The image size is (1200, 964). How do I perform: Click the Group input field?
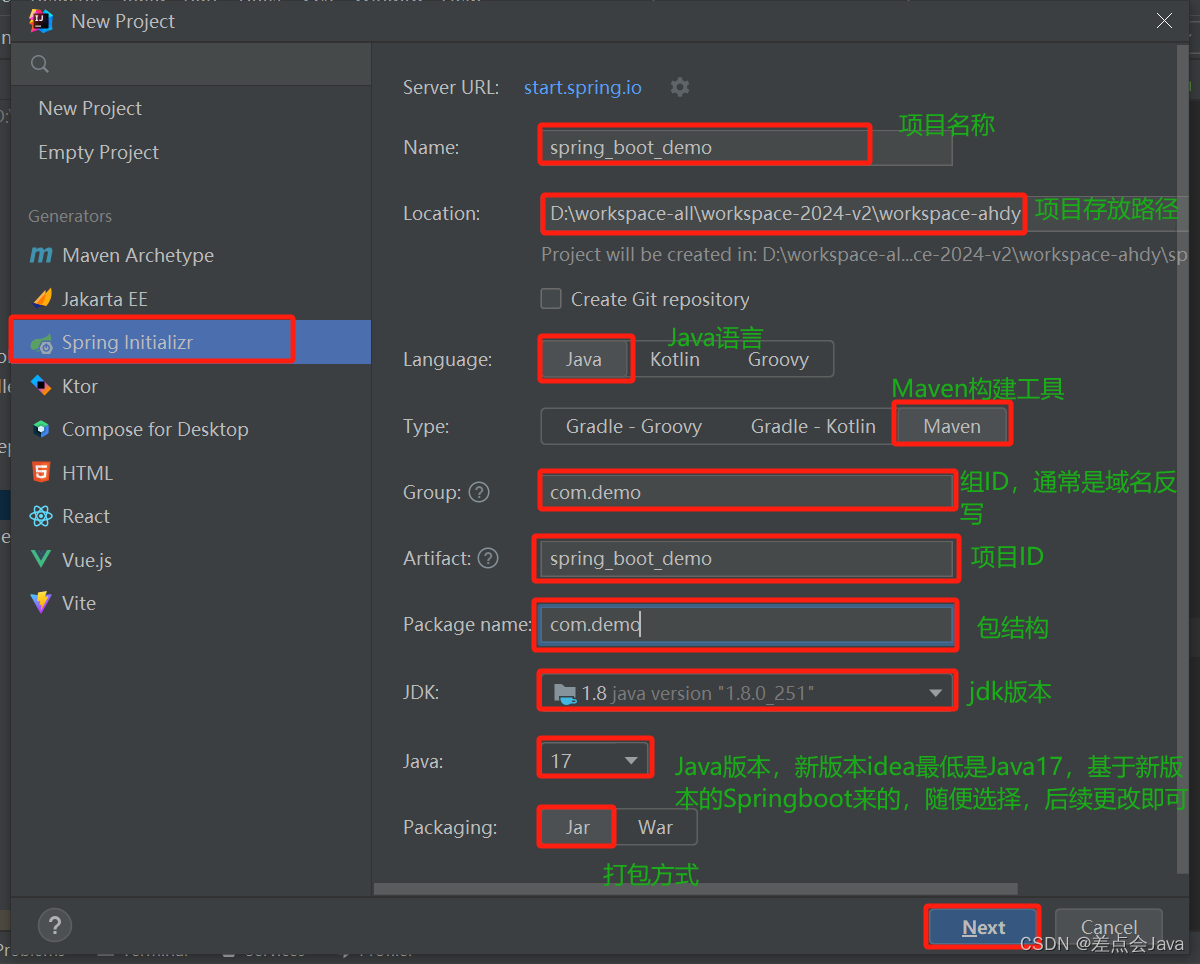[x=747, y=492]
